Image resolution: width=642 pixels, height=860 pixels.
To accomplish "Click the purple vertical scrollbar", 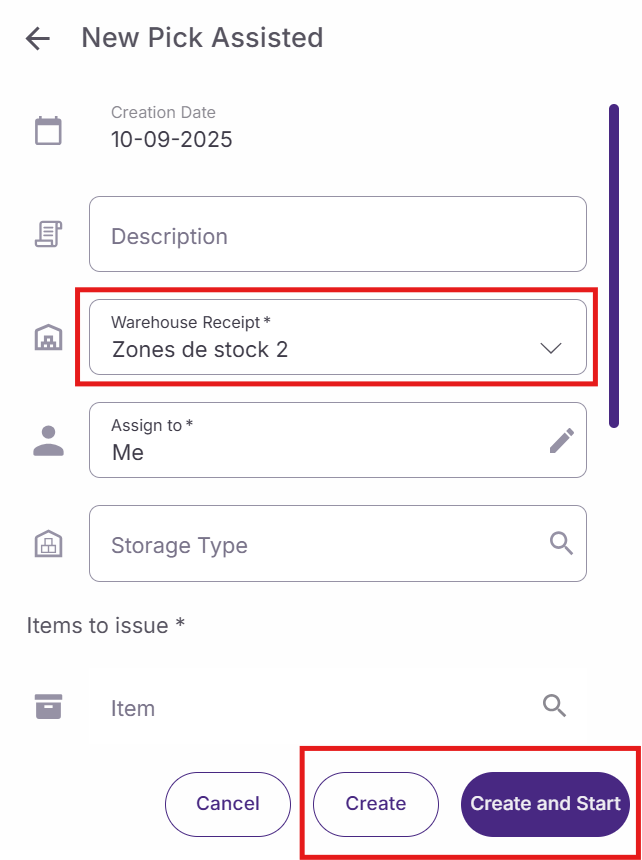I will pyautogui.click(x=614, y=265).
